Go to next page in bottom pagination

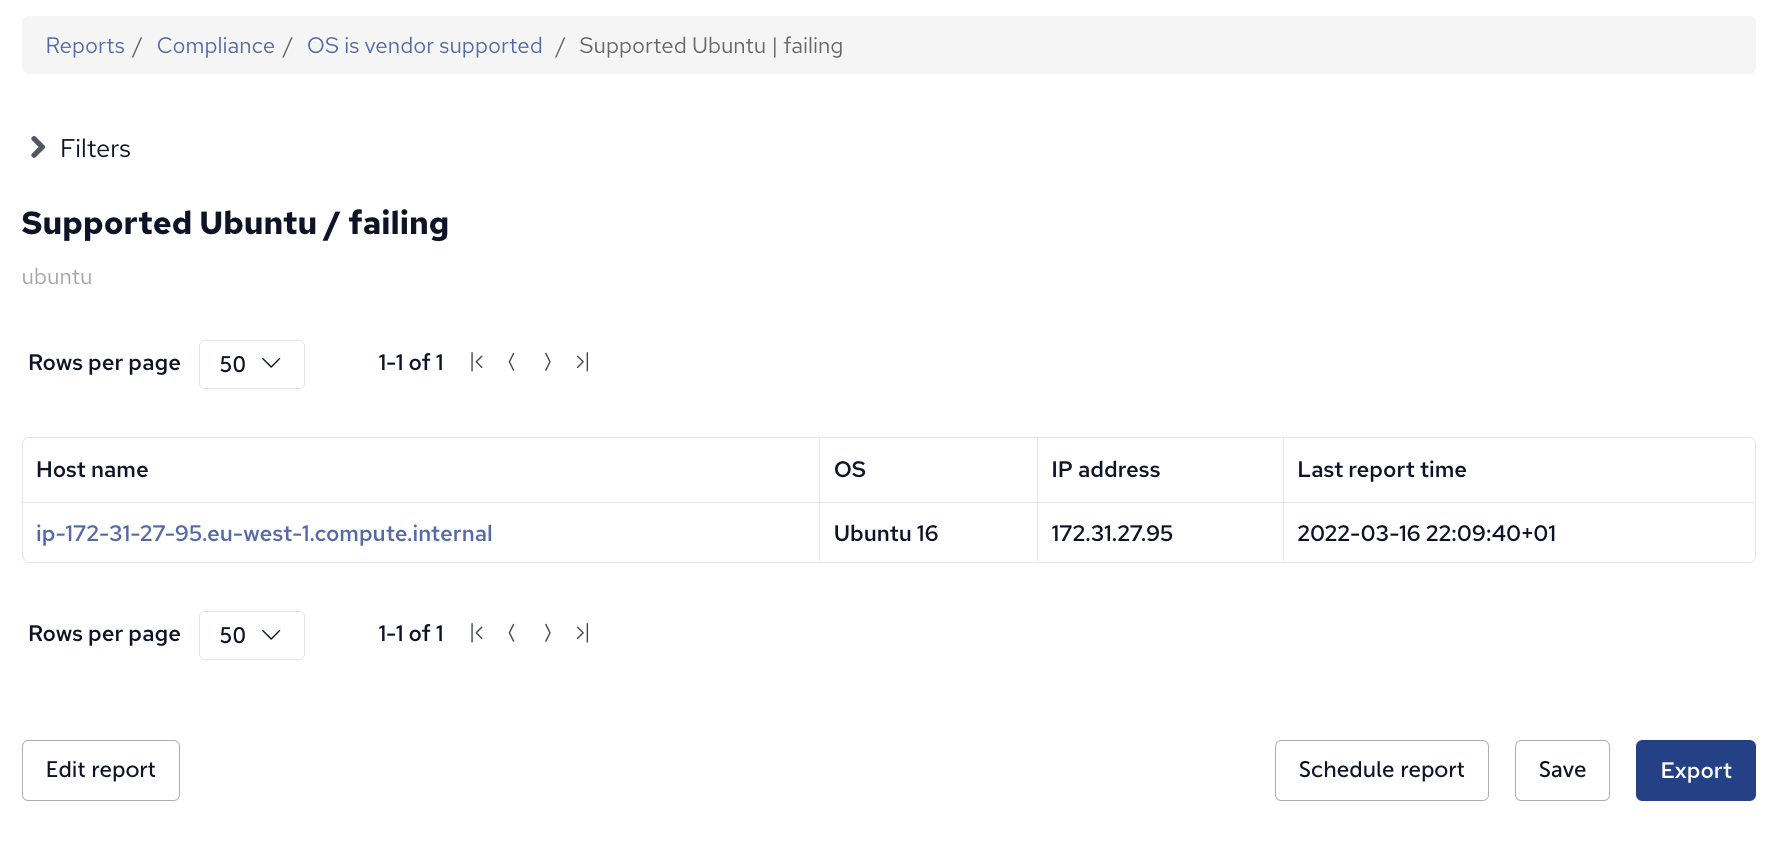pos(547,633)
